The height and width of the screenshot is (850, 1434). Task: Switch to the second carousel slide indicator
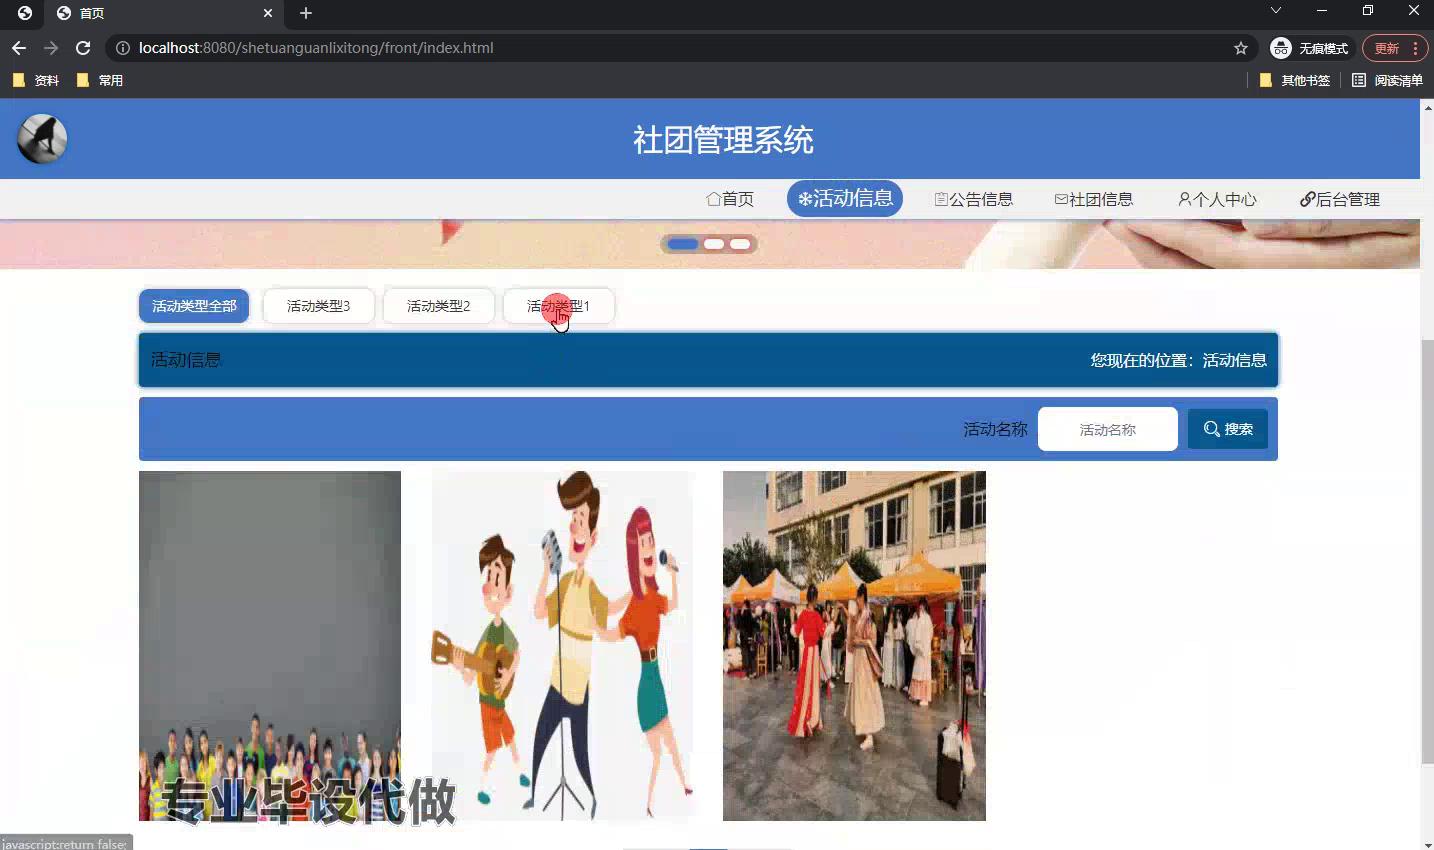pyautogui.click(x=714, y=244)
